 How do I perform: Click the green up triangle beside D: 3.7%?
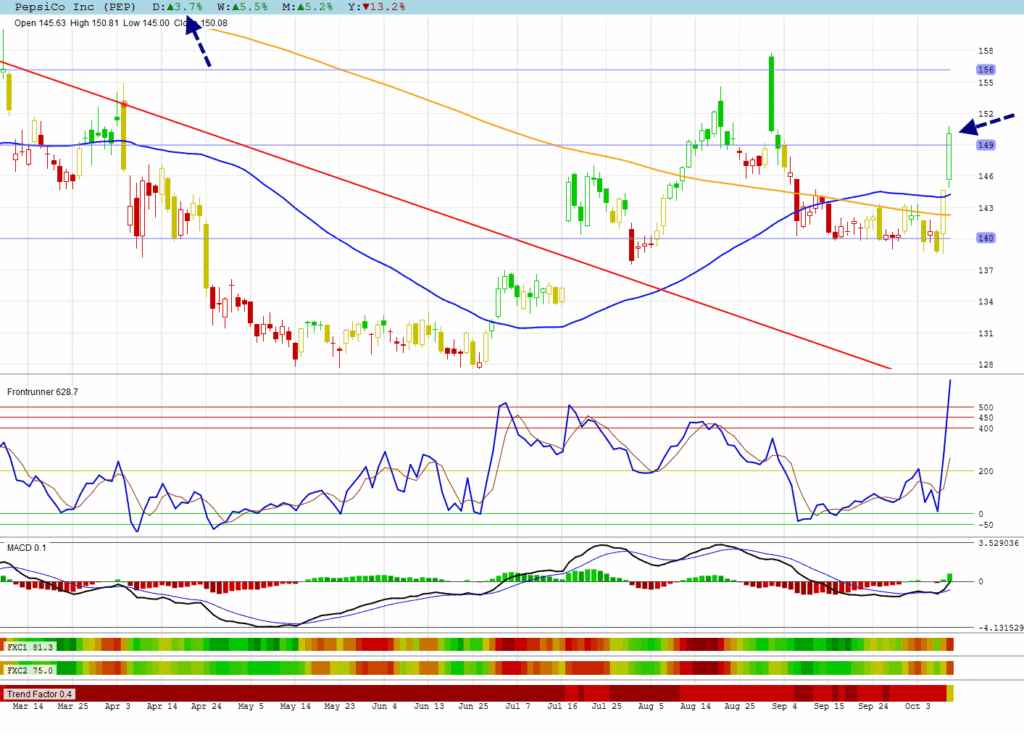tap(170, 7)
